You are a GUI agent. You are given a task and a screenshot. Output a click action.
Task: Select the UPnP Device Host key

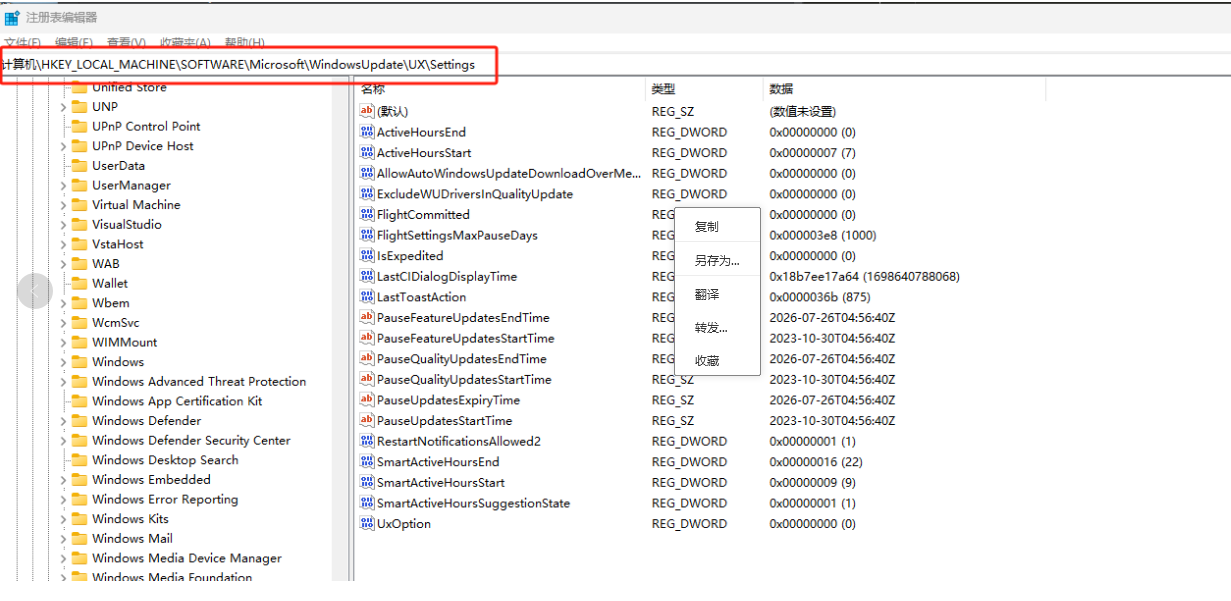pyautogui.click(x=143, y=146)
